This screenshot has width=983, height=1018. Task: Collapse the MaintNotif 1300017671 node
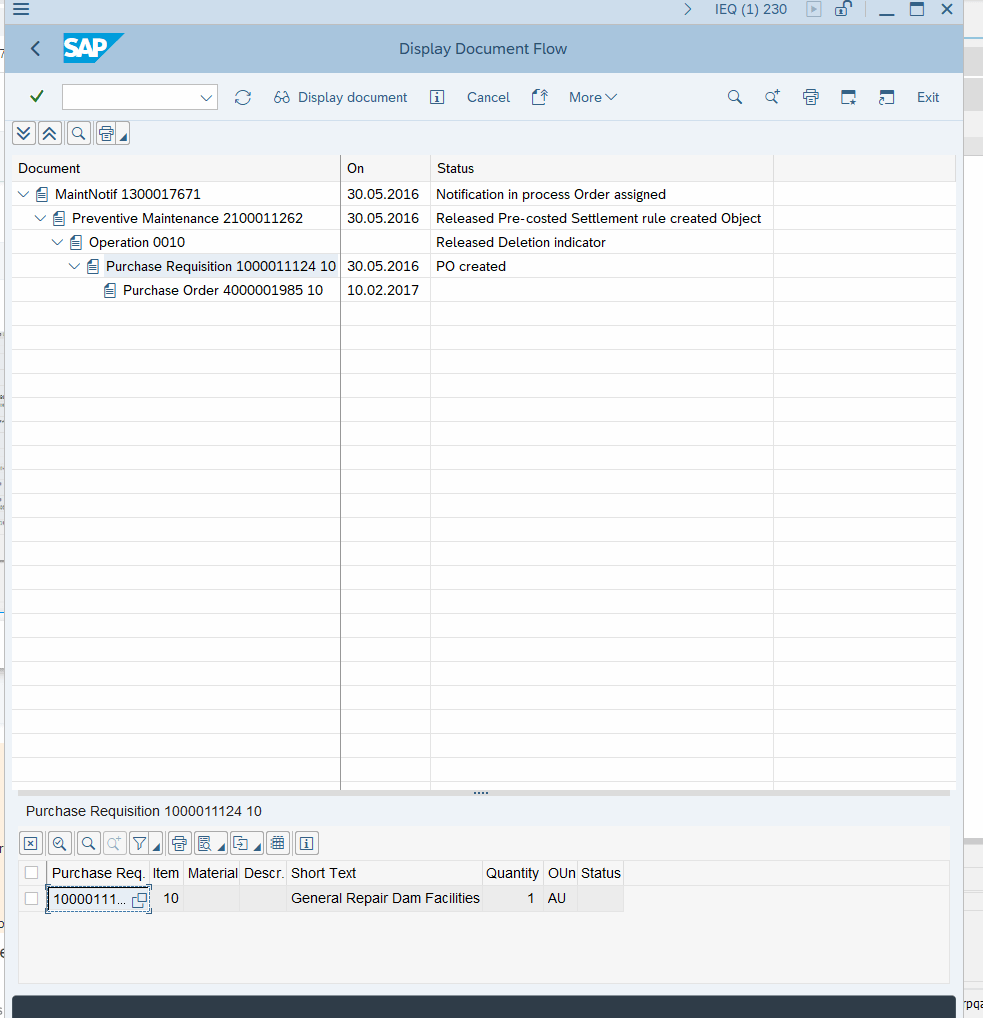point(24,194)
